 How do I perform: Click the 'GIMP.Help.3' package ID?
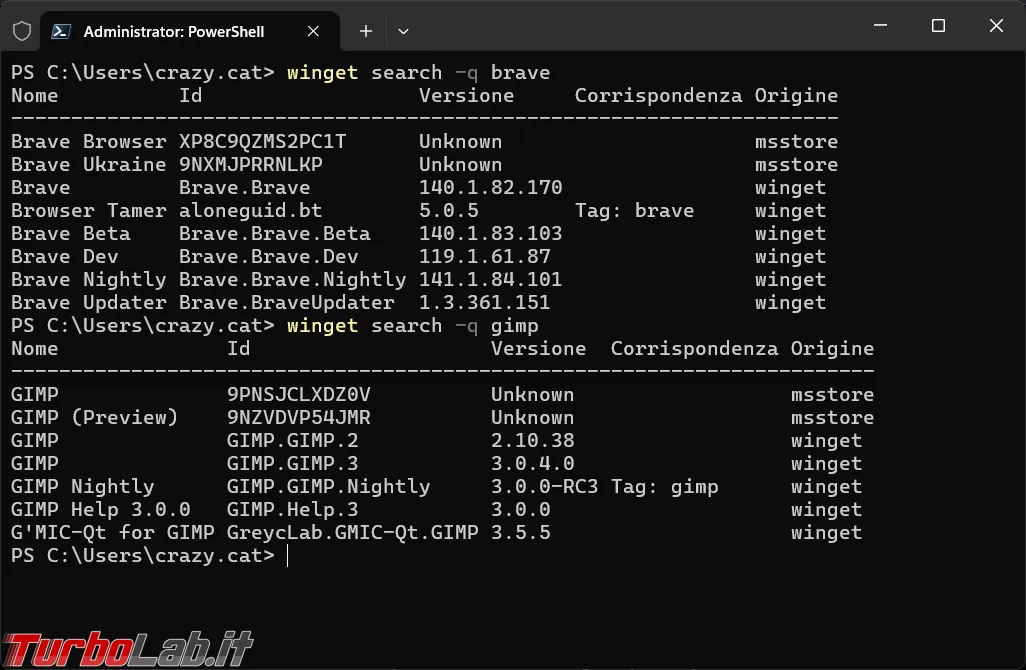tap(292, 510)
